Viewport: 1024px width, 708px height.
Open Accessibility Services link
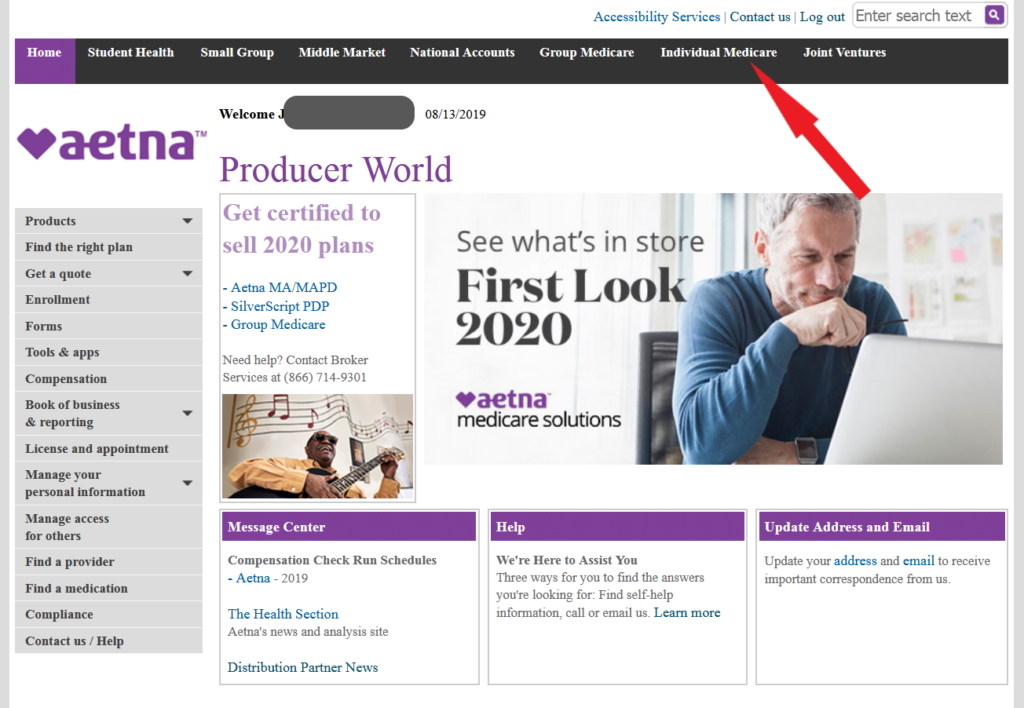coord(657,17)
